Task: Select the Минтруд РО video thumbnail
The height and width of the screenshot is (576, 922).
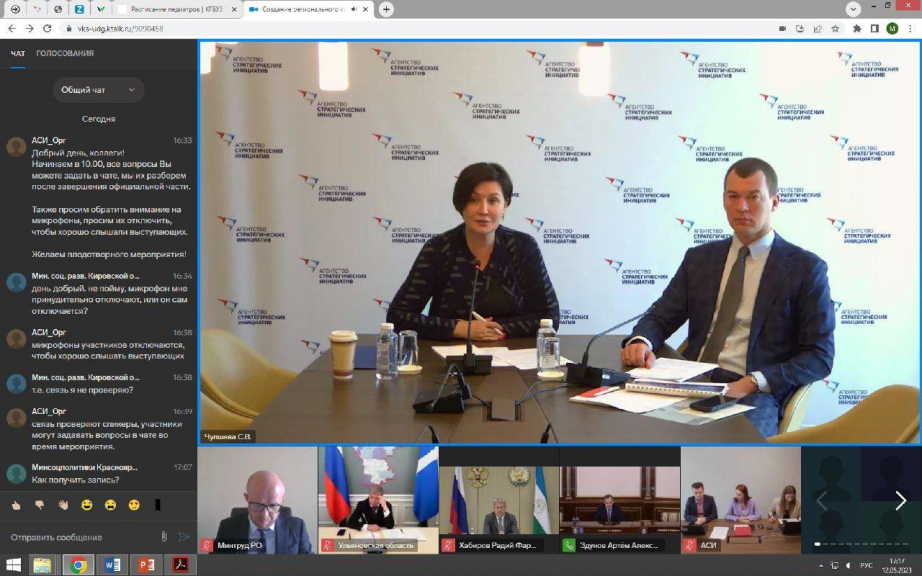Action: pyautogui.click(x=258, y=500)
